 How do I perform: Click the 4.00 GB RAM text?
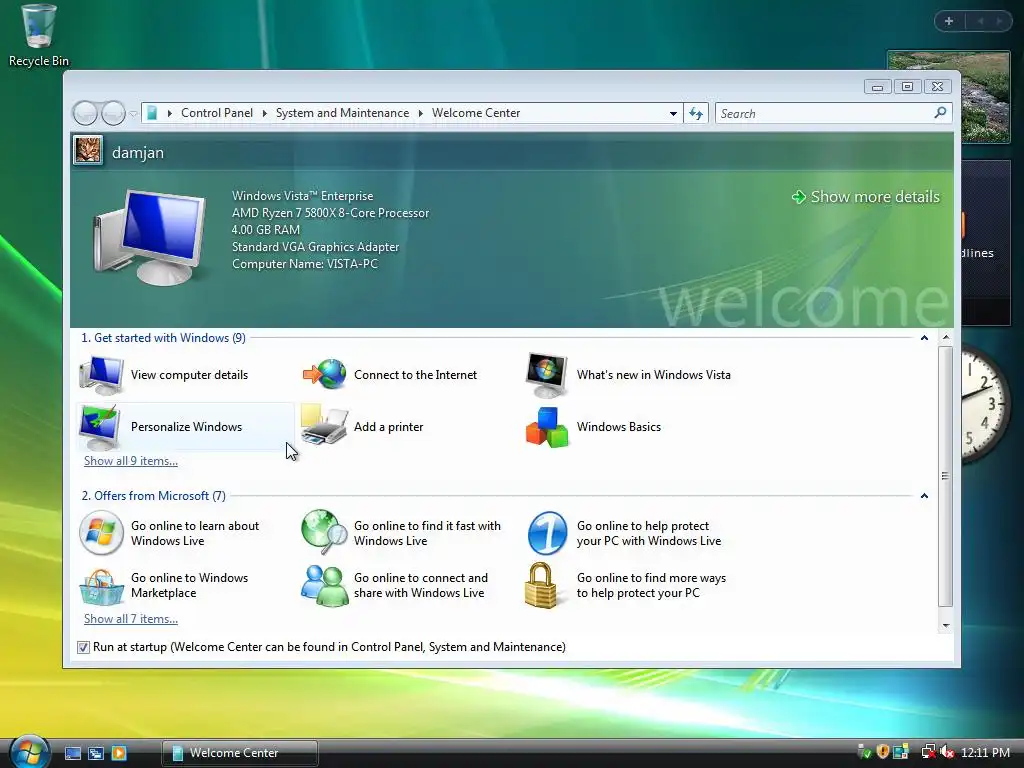pyautogui.click(x=266, y=230)
